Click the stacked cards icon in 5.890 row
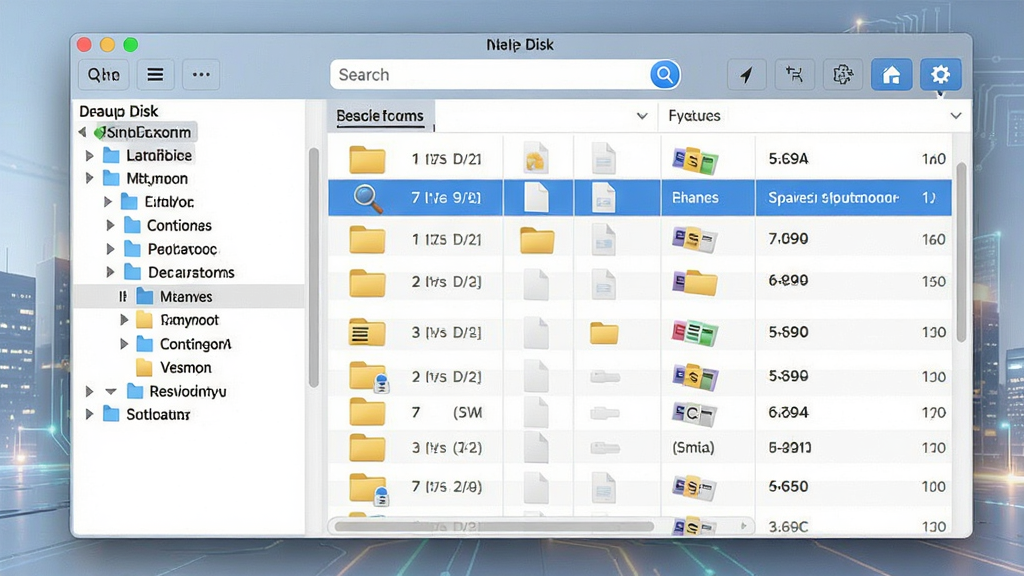1024x576 pixels. (x=695, y=377)
